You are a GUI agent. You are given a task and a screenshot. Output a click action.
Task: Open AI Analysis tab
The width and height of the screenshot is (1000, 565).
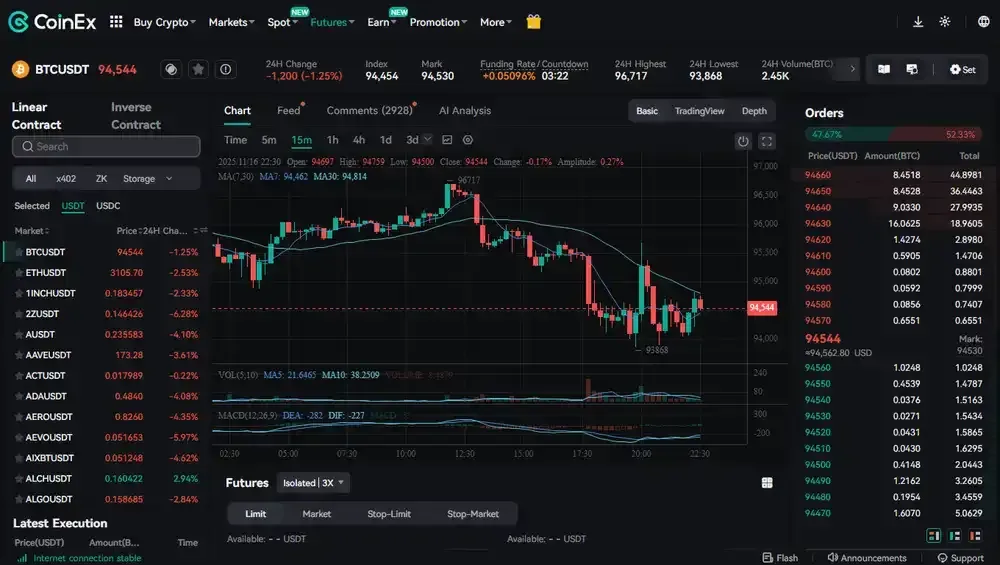click(x=465, y=111)
